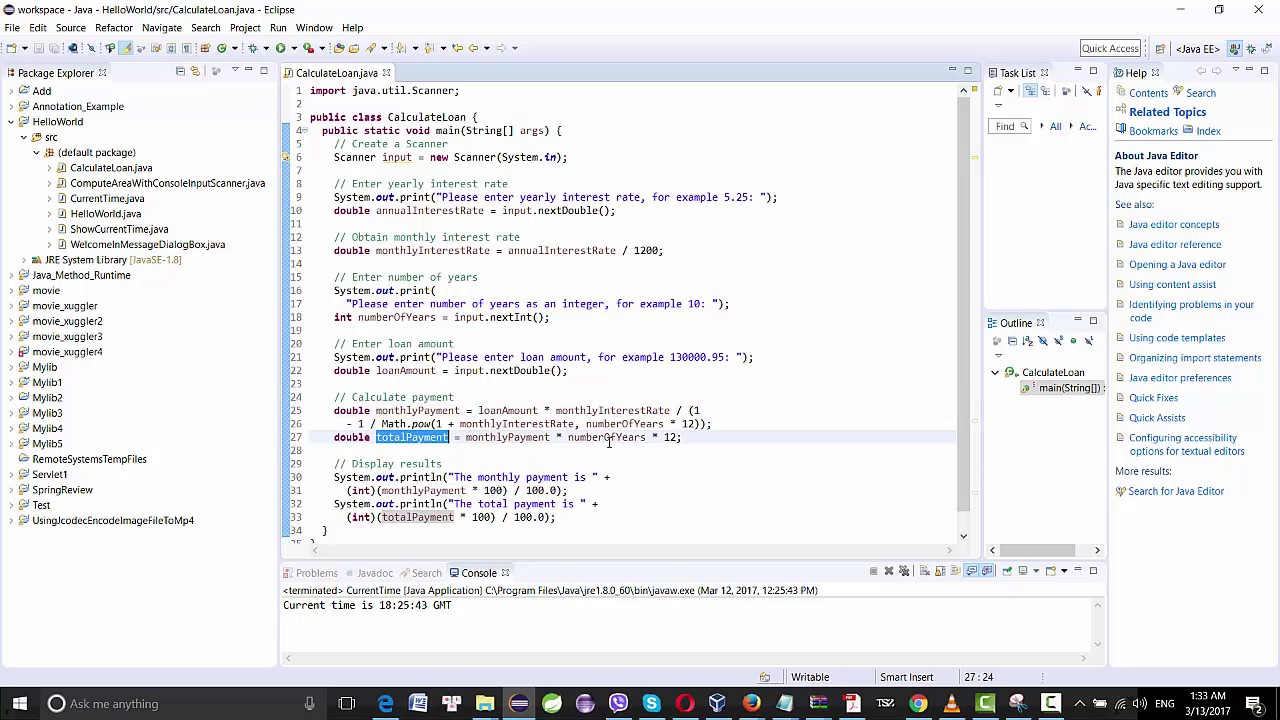This screenshot has width=1280, height=720.
Task: Collapse all in Package Explorer toolbar
Action: [x=180, y=71]
